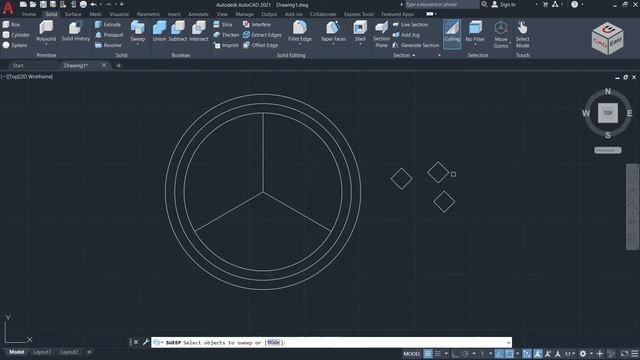This screenshot has width=640, height=360.
Task: Select the Slice tool
Action: pos(223,24)
